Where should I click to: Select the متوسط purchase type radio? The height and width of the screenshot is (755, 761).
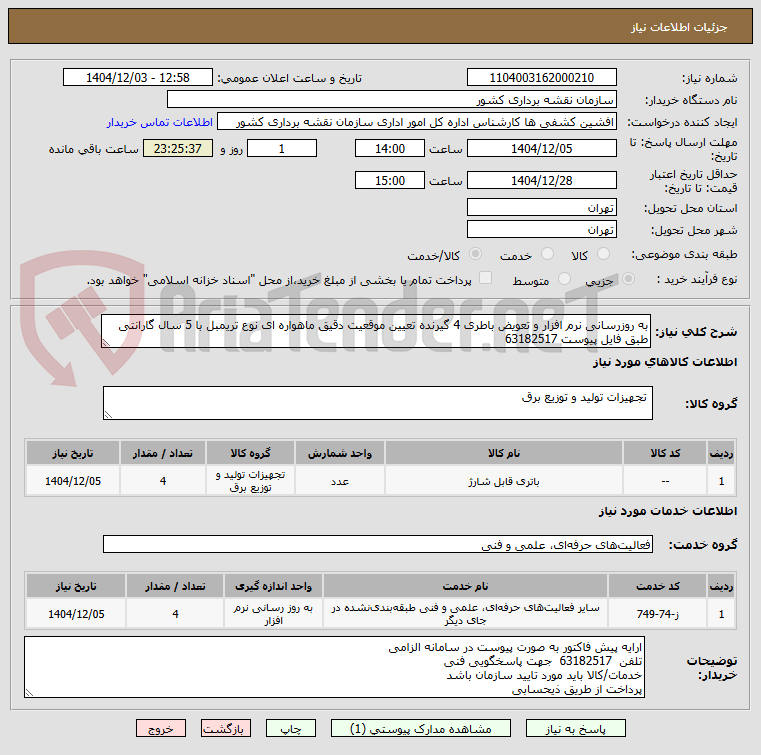click(x=564, y=279)
